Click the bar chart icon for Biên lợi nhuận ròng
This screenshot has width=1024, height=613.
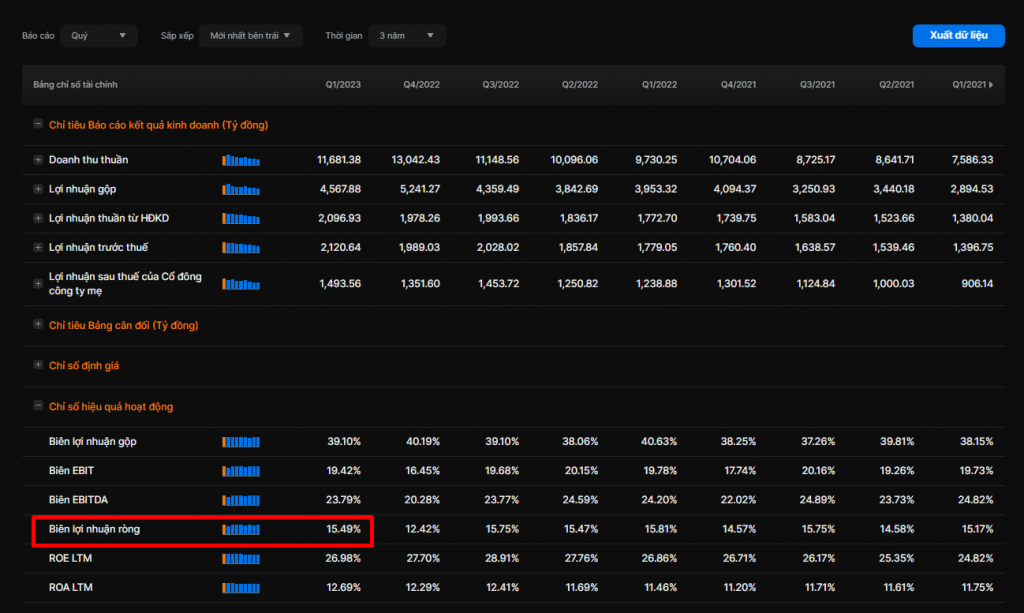[241, 529]
